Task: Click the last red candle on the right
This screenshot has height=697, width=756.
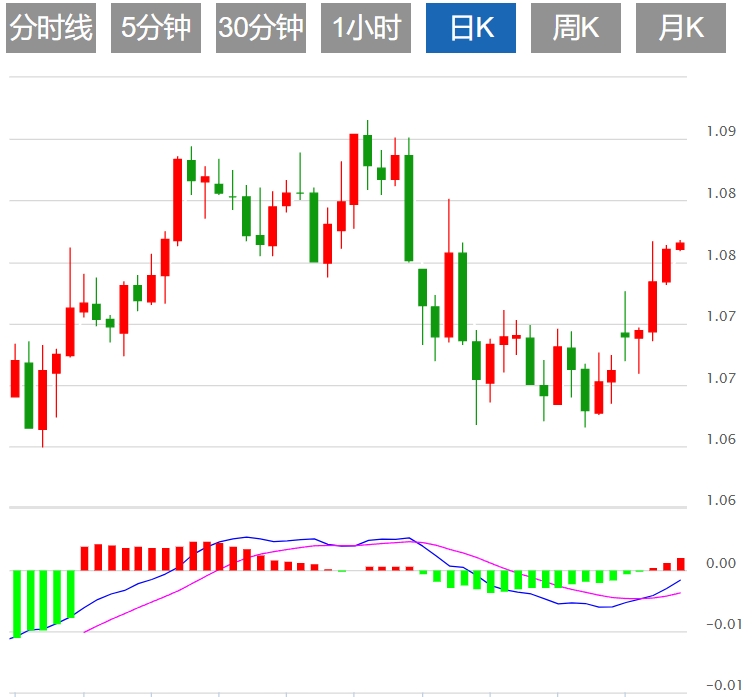Action: [680, 246]
